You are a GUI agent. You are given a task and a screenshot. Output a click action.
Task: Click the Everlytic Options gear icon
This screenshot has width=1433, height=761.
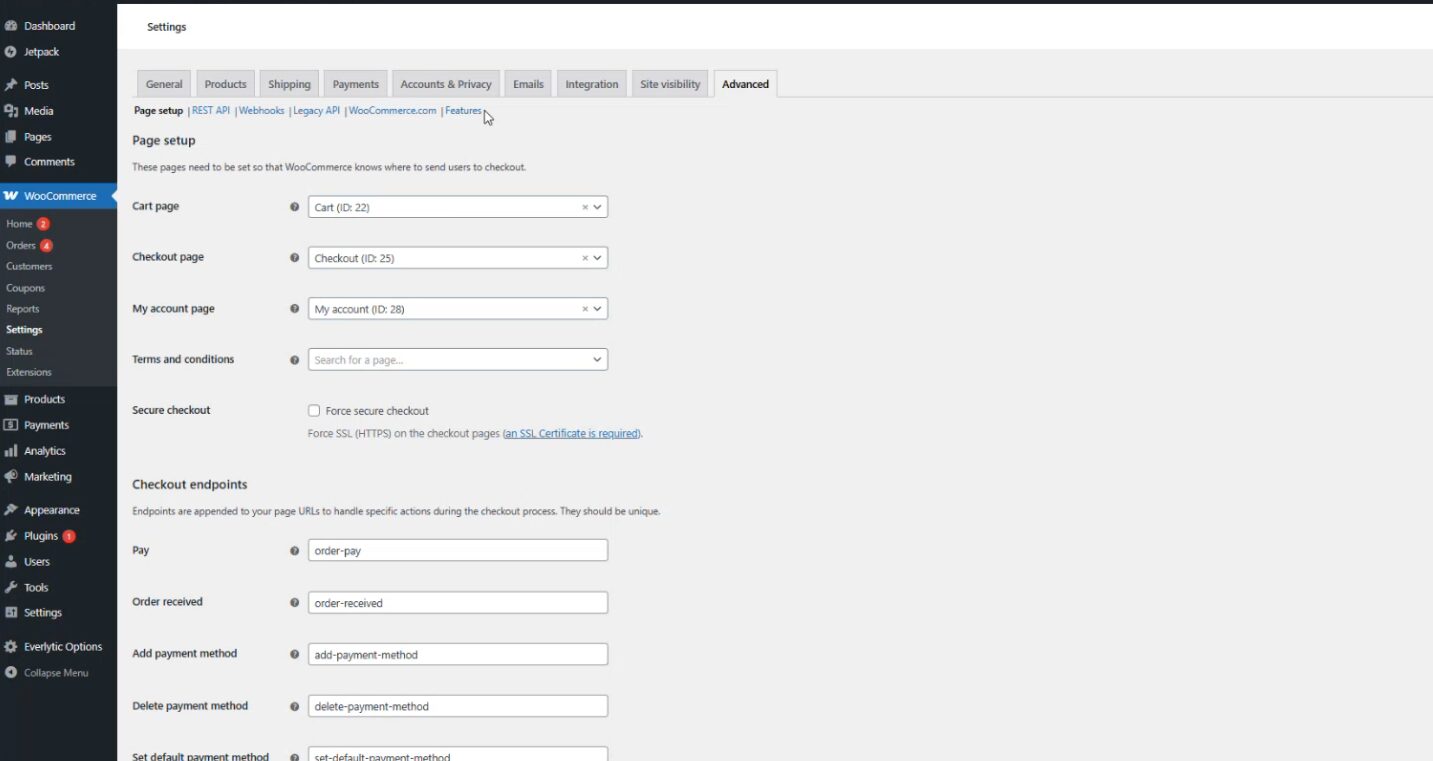pyautogui.click(x=11, y=647)
